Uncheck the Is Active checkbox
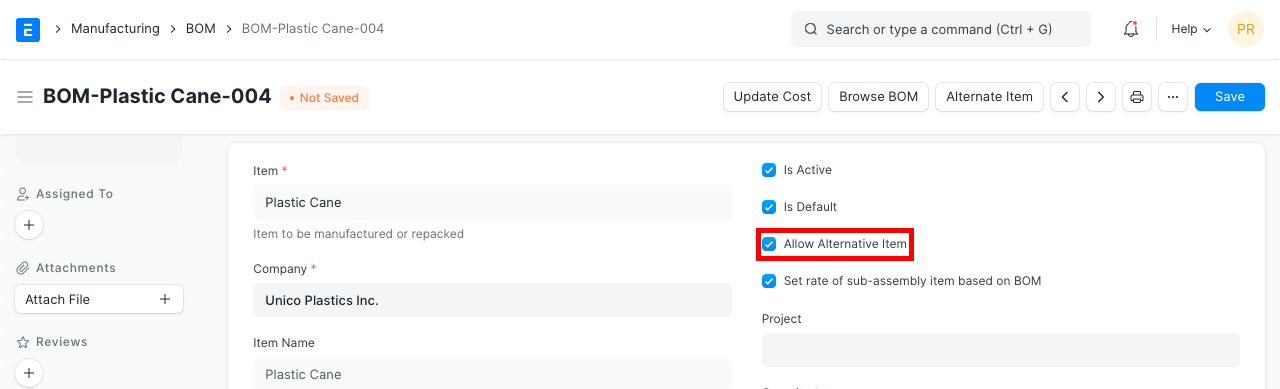1280x389 pixels. [769, 170]
